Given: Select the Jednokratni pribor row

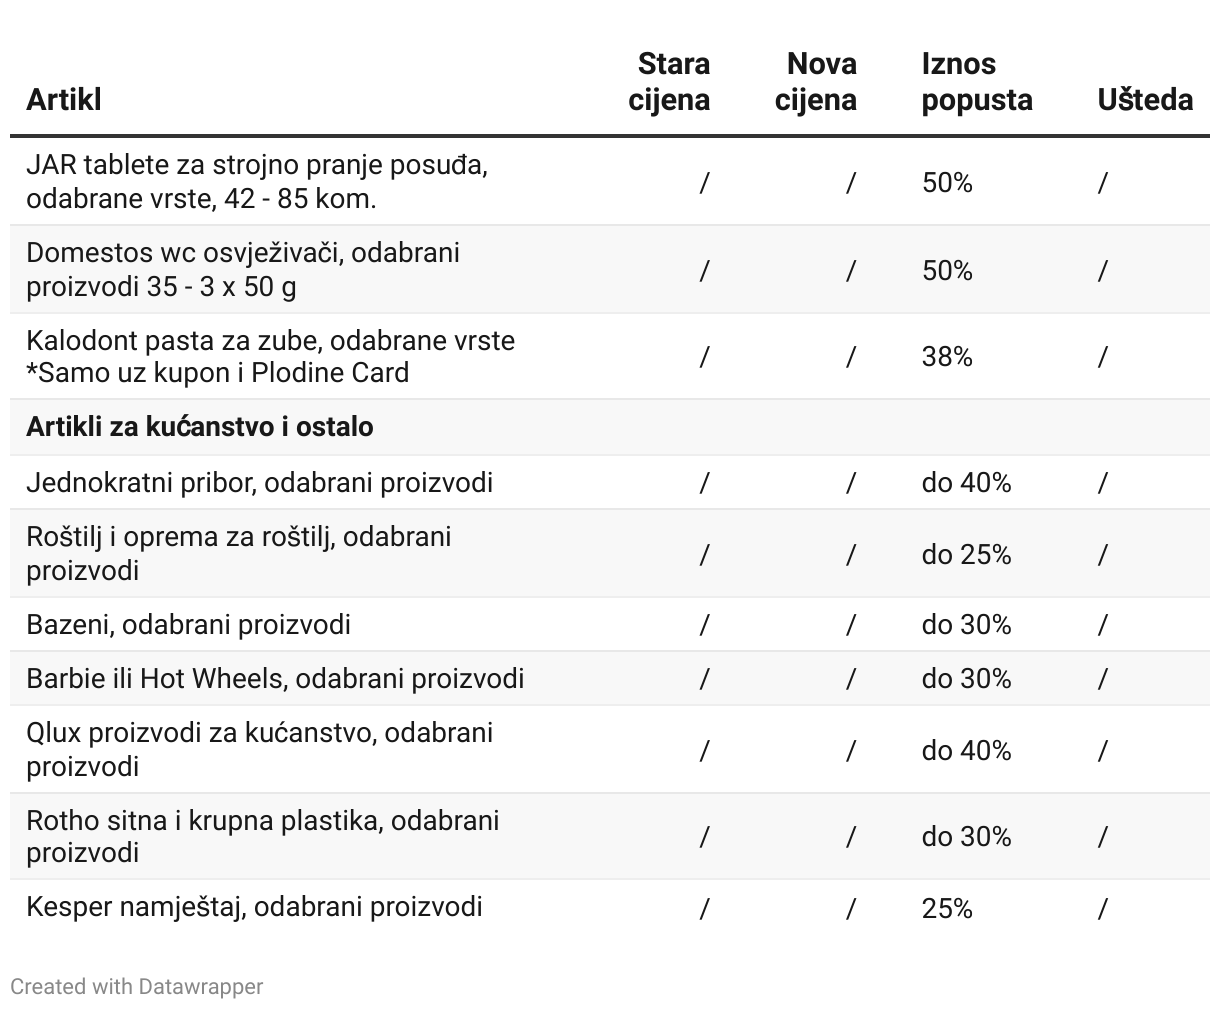Looking at the screenshot, I should point(260,483).
